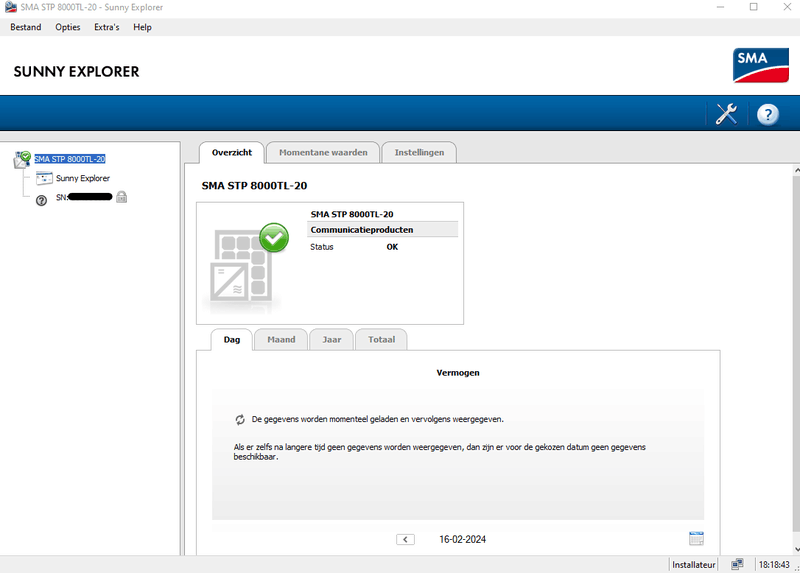
Task: Click the Vermogen chart title
Action: click(x=458, y=373)
